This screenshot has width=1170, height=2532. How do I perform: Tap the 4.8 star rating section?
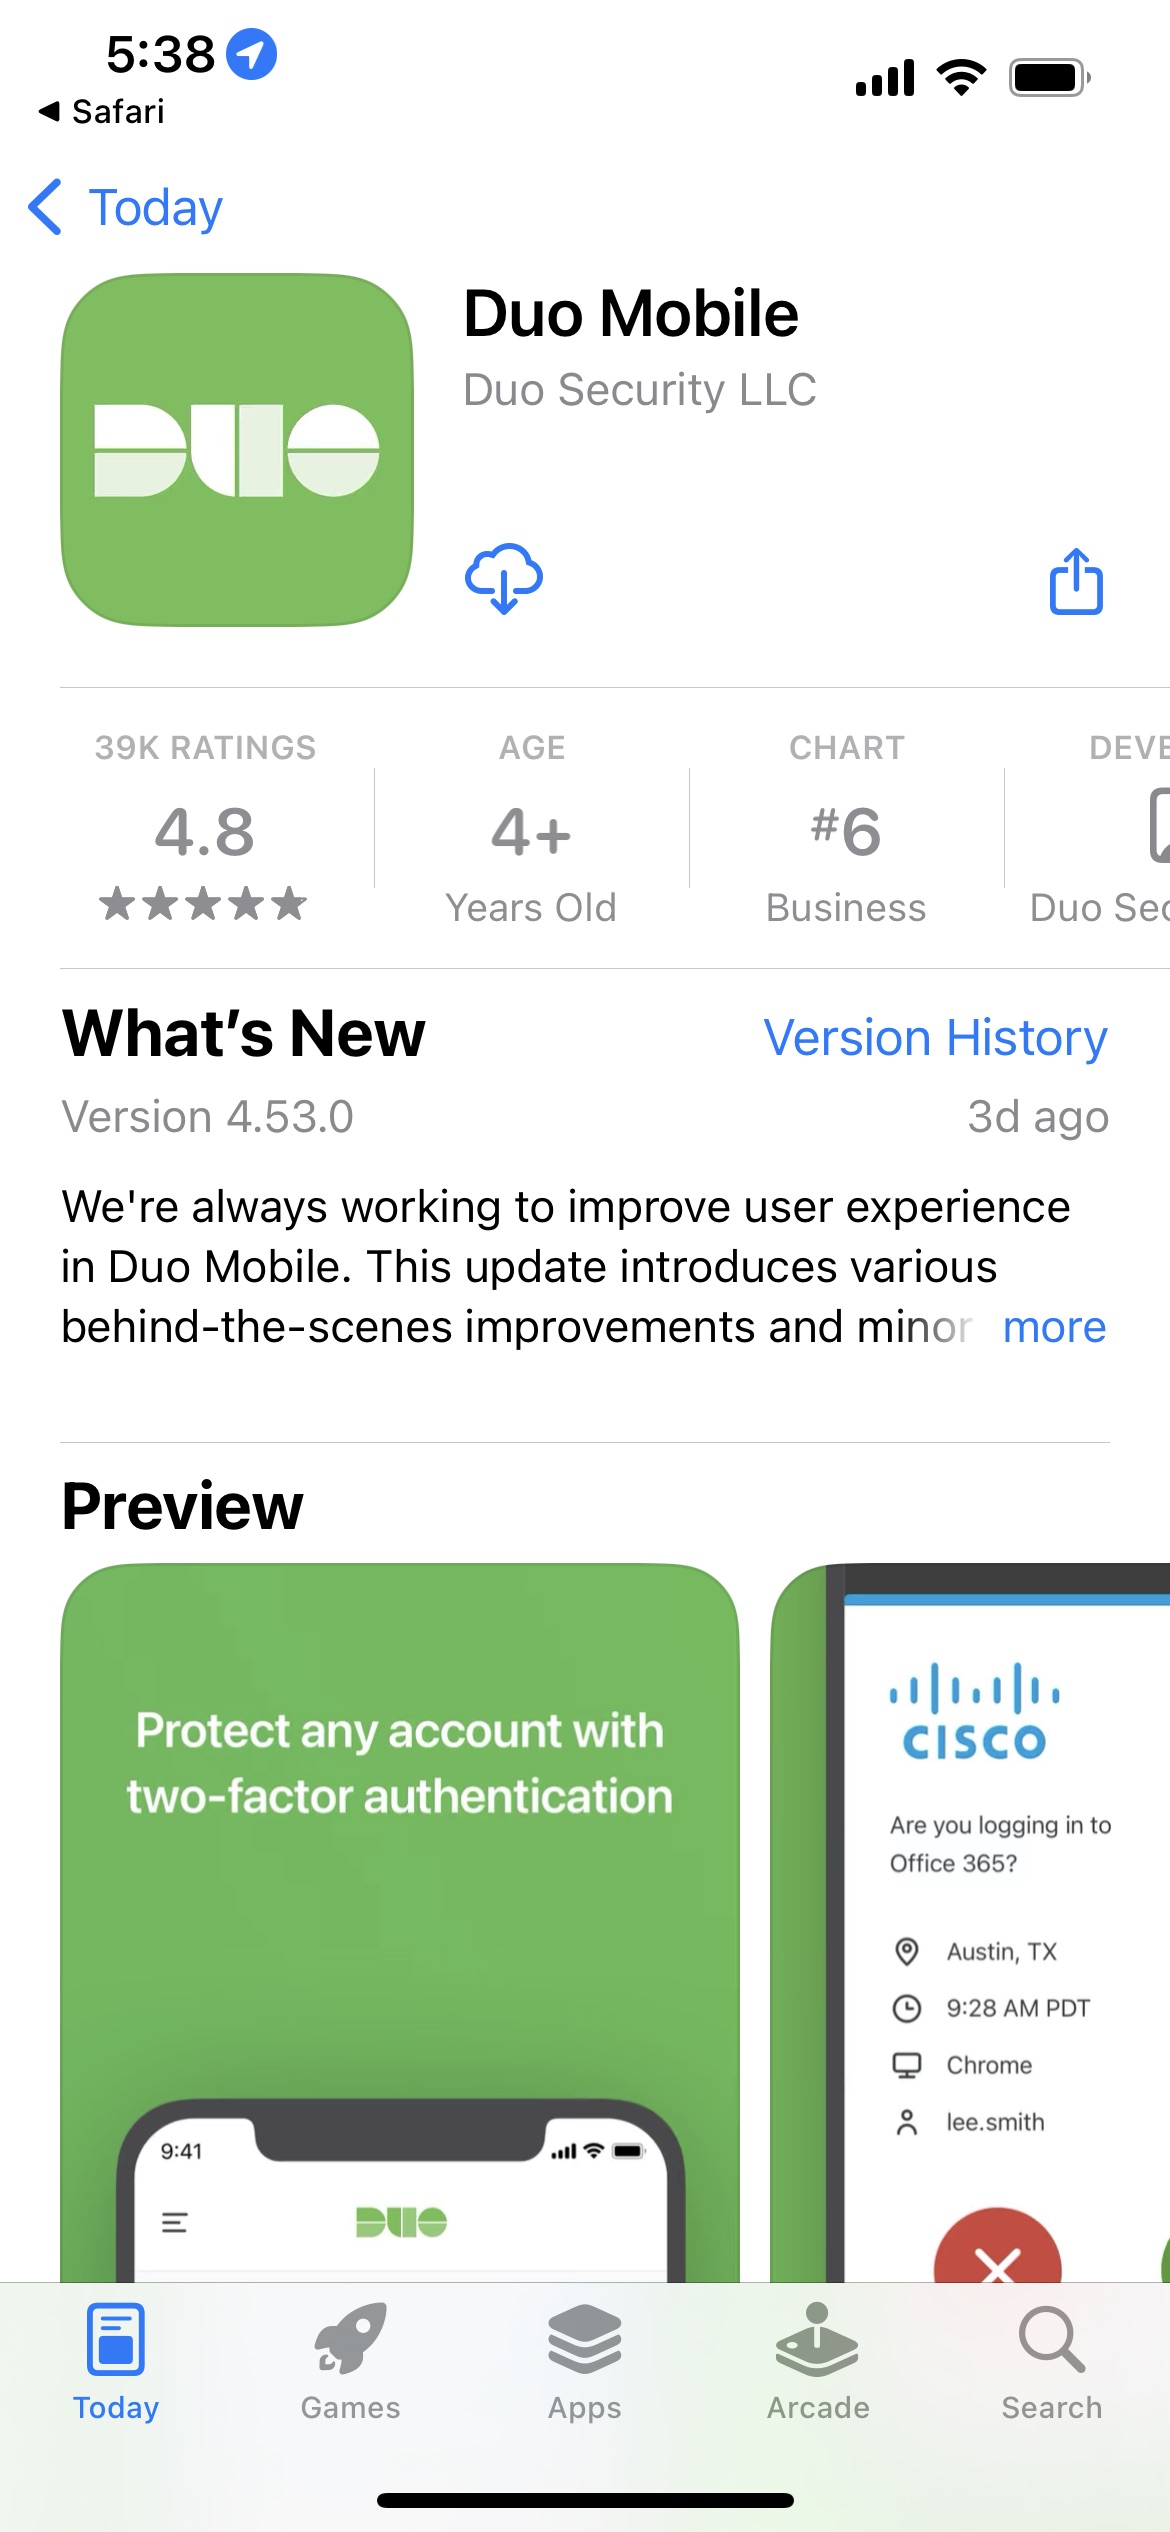pos(205,828)
